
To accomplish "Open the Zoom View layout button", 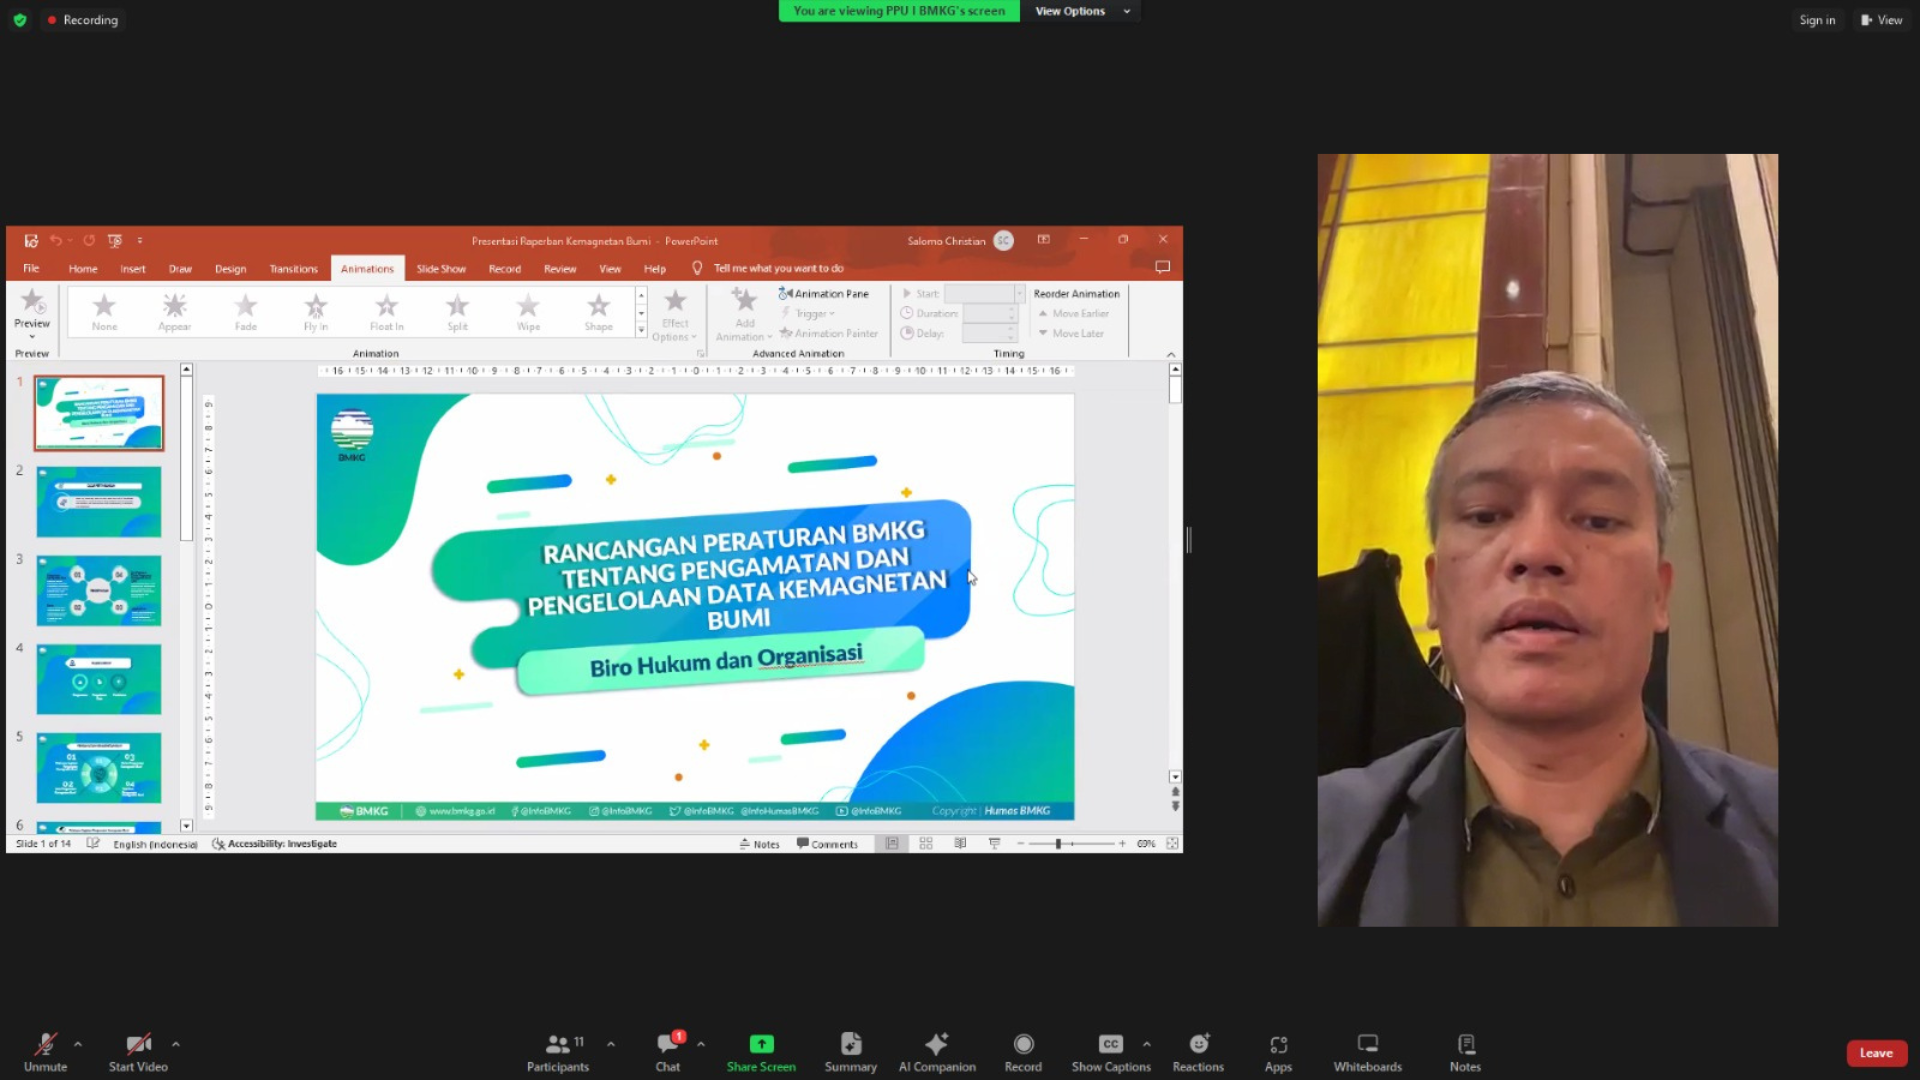I will pyautogui.click(x=1882, y=20).
